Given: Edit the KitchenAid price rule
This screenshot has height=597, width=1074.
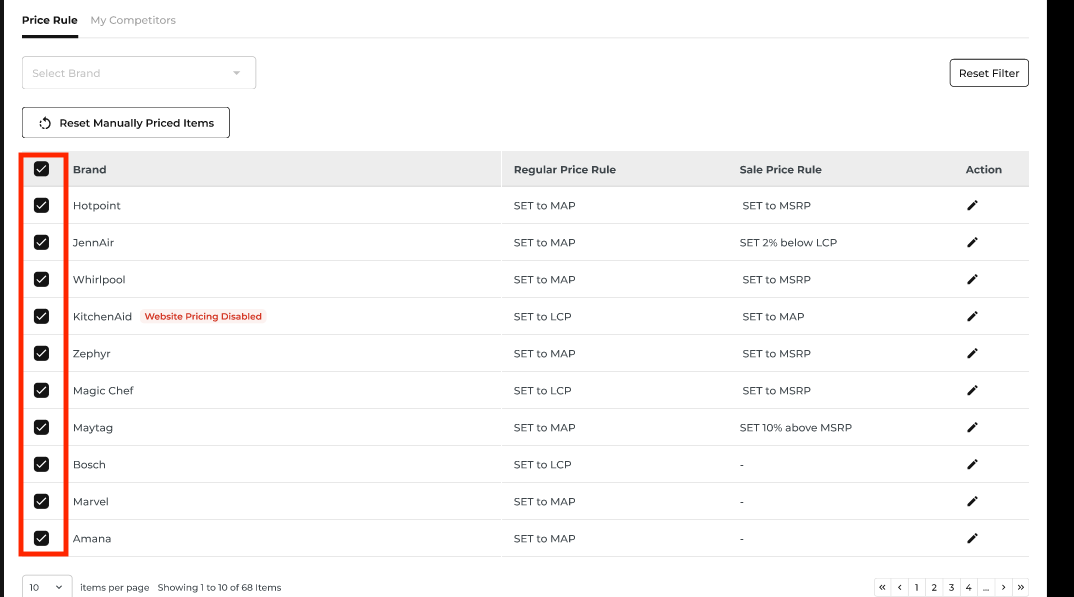Looking at the screenshot, I should (972, 316).
